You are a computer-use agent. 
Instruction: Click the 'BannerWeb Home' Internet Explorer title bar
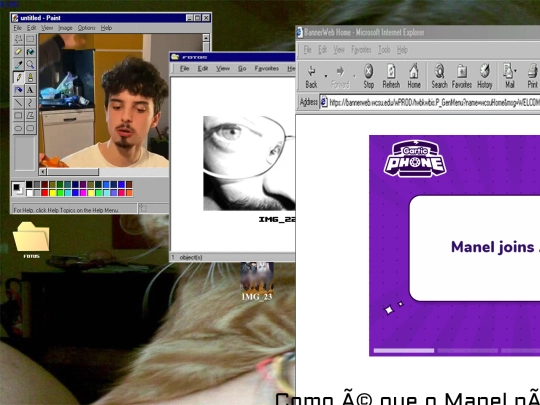click(x=418, y=32)
